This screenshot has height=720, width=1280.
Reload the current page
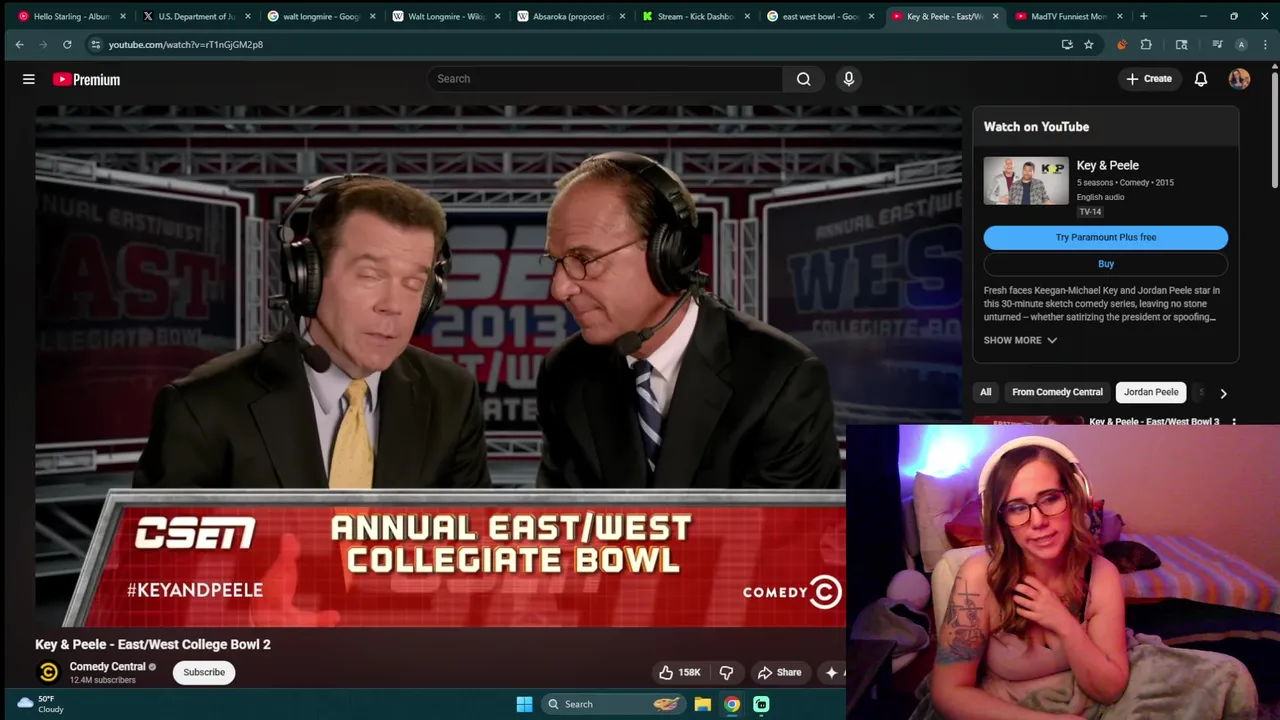(67, 44)
